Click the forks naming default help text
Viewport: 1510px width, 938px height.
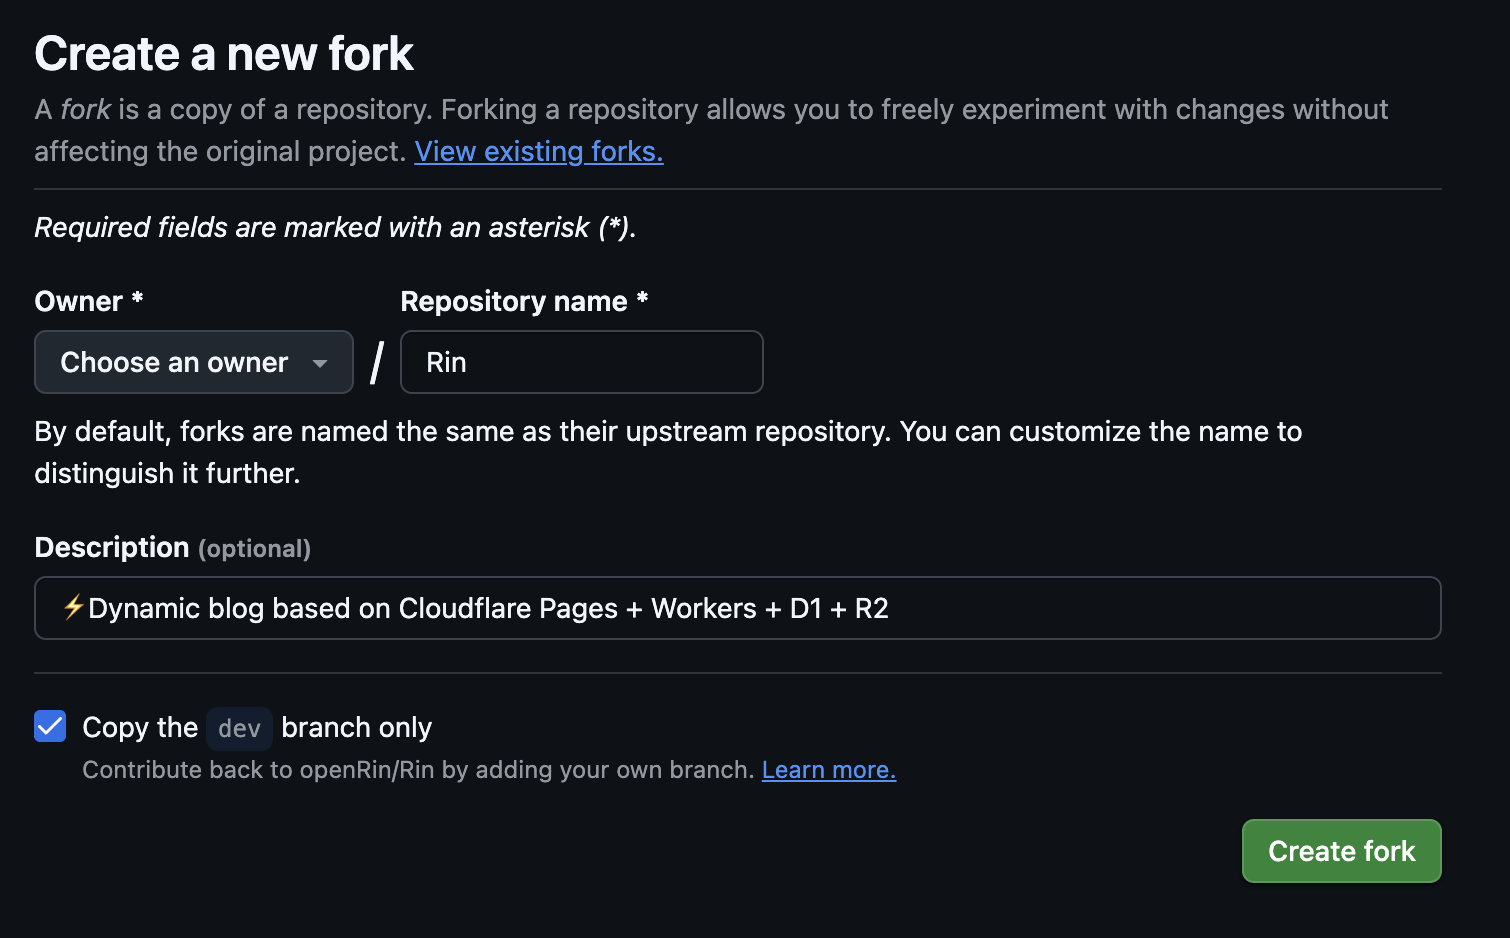coord(668,452)
